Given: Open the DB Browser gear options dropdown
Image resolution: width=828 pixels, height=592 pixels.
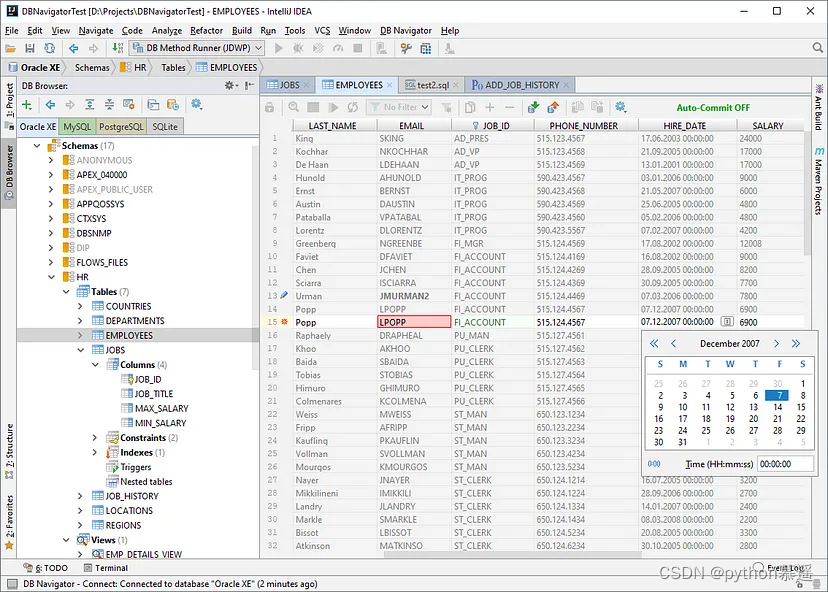Looking at the screenshot, I should pos(231,86).
